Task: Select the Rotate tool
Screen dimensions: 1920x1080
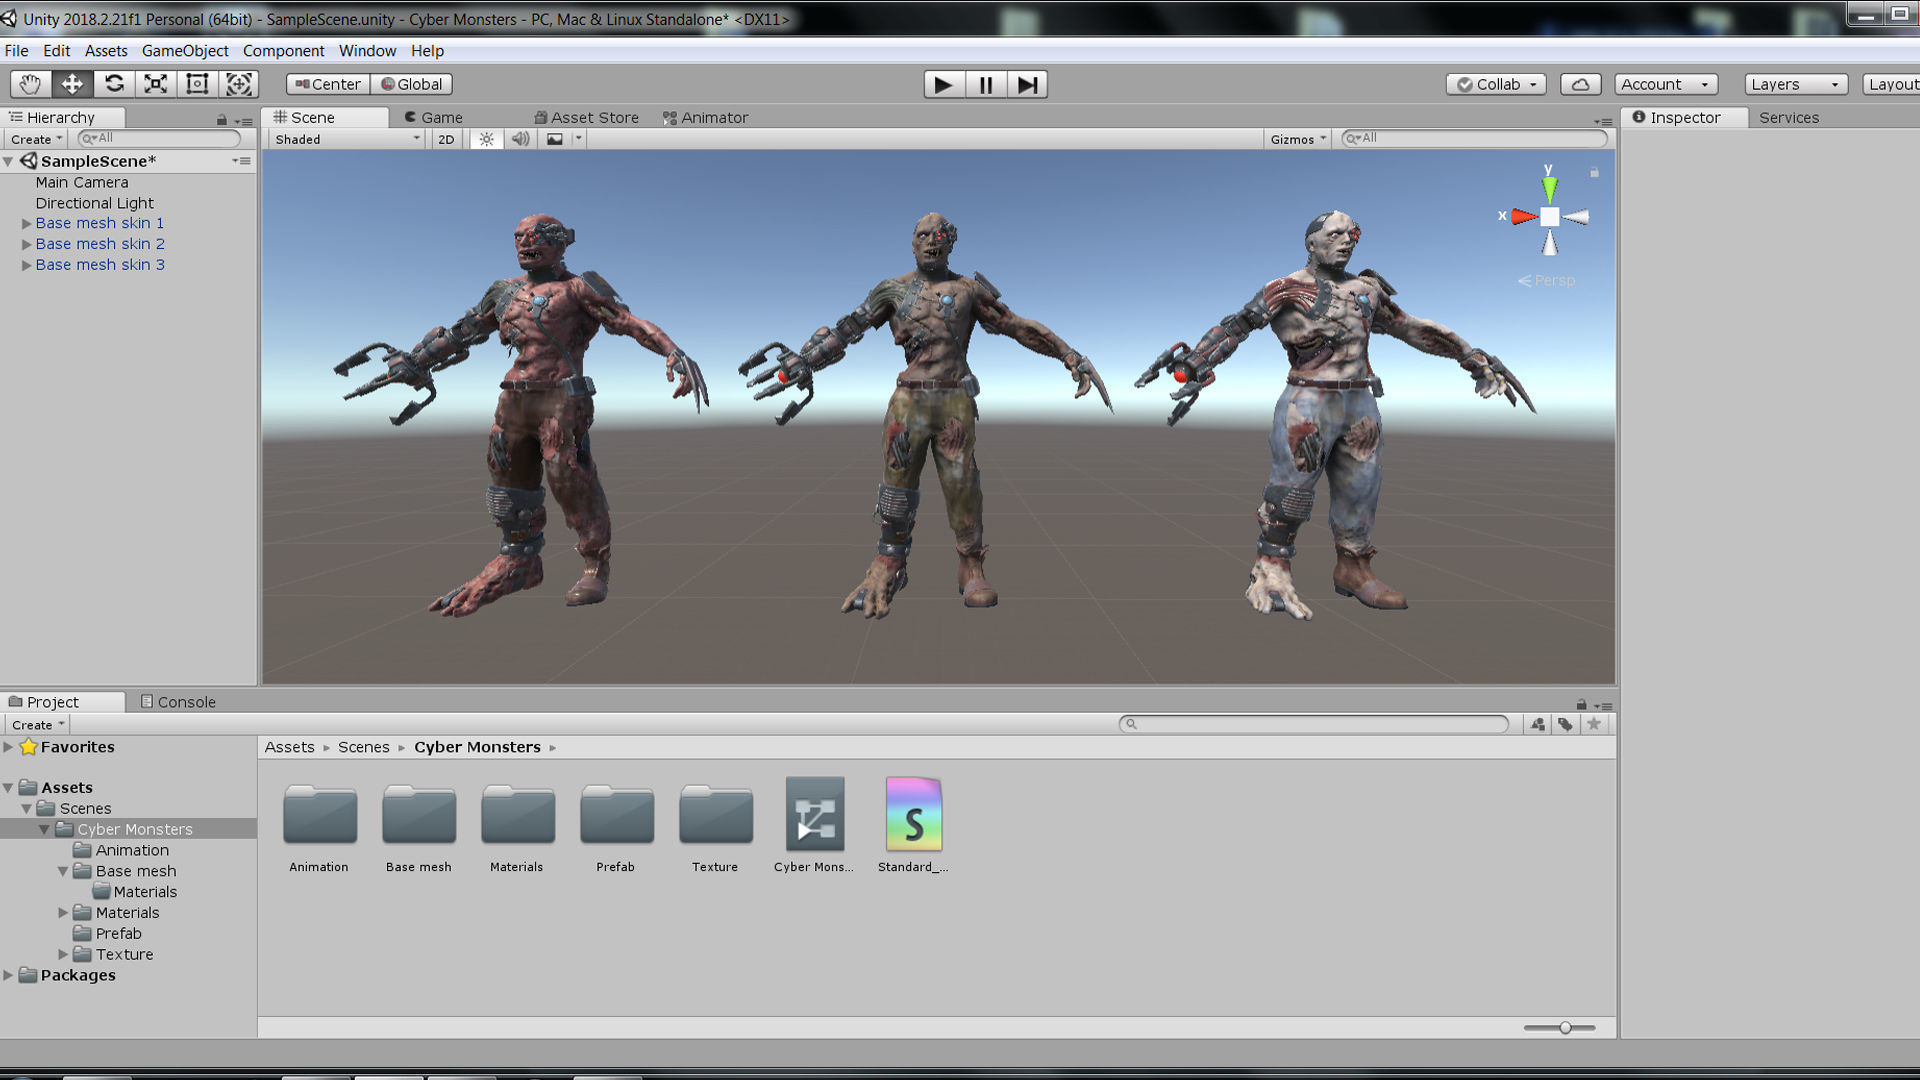Action: 114,84
